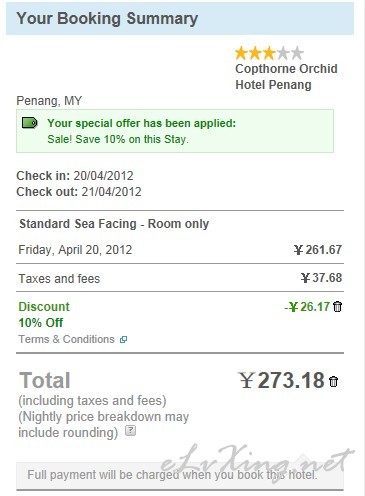Remove the 10% discount via trash icon
Viewport: 365px width, 496px height.
pos(337,307)
